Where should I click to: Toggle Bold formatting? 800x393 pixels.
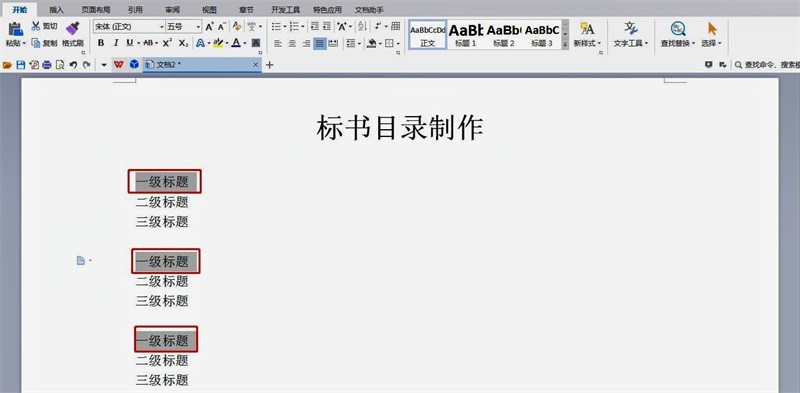[101, 43]
